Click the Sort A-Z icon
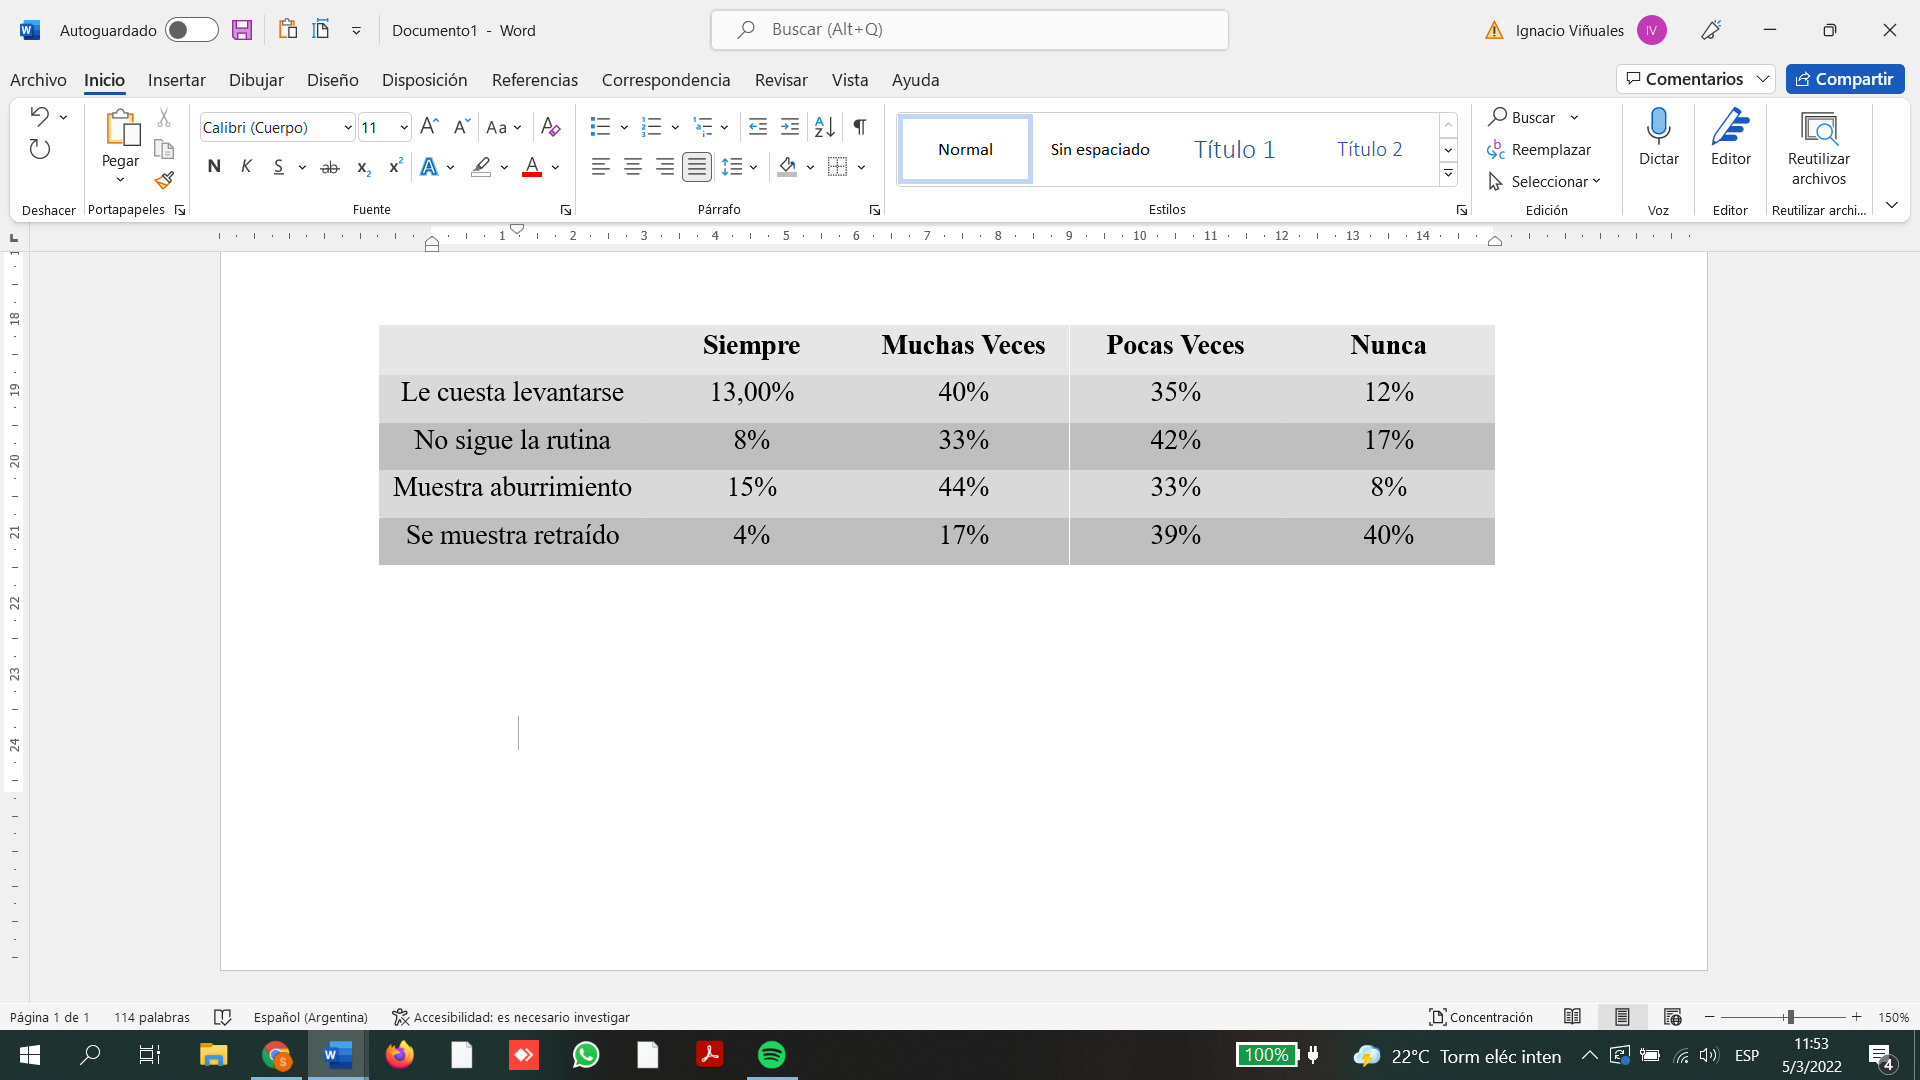This screenshot has width=1920, height=1080. pyautogui.click(x=824, y=127)
